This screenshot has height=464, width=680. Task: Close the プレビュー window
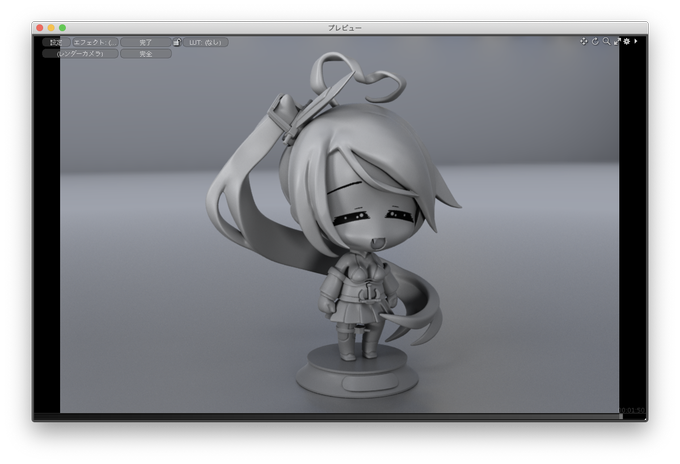pyautogui.click(x=40, y=28)
